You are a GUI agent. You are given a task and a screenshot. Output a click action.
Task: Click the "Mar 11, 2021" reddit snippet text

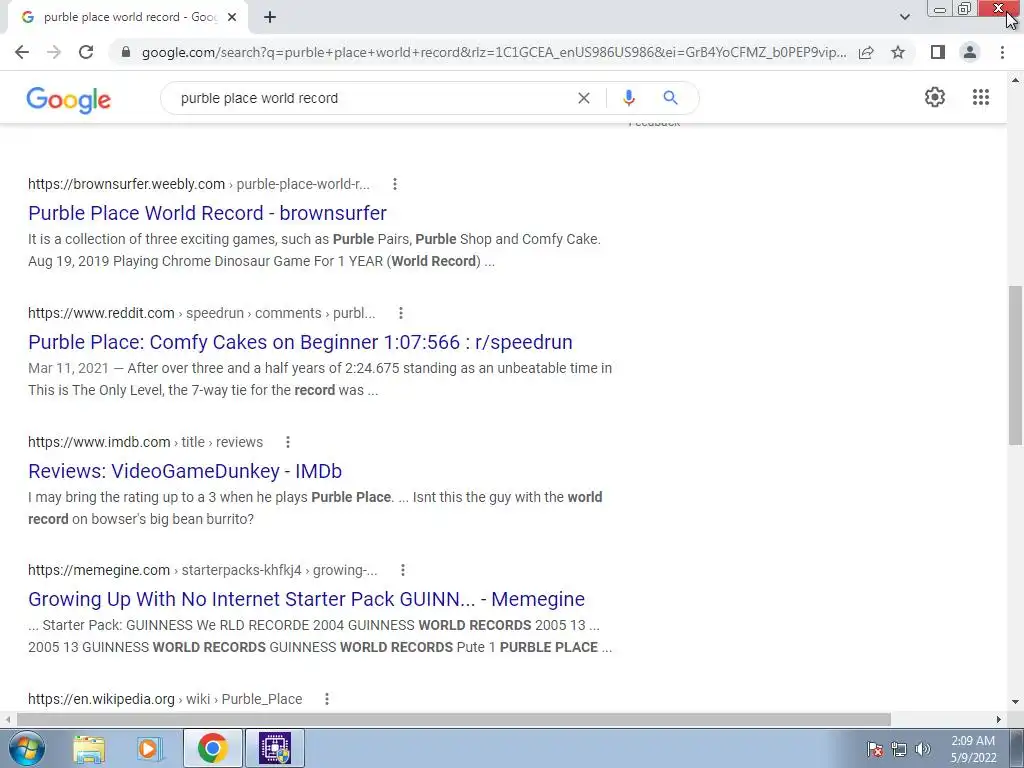69,368
